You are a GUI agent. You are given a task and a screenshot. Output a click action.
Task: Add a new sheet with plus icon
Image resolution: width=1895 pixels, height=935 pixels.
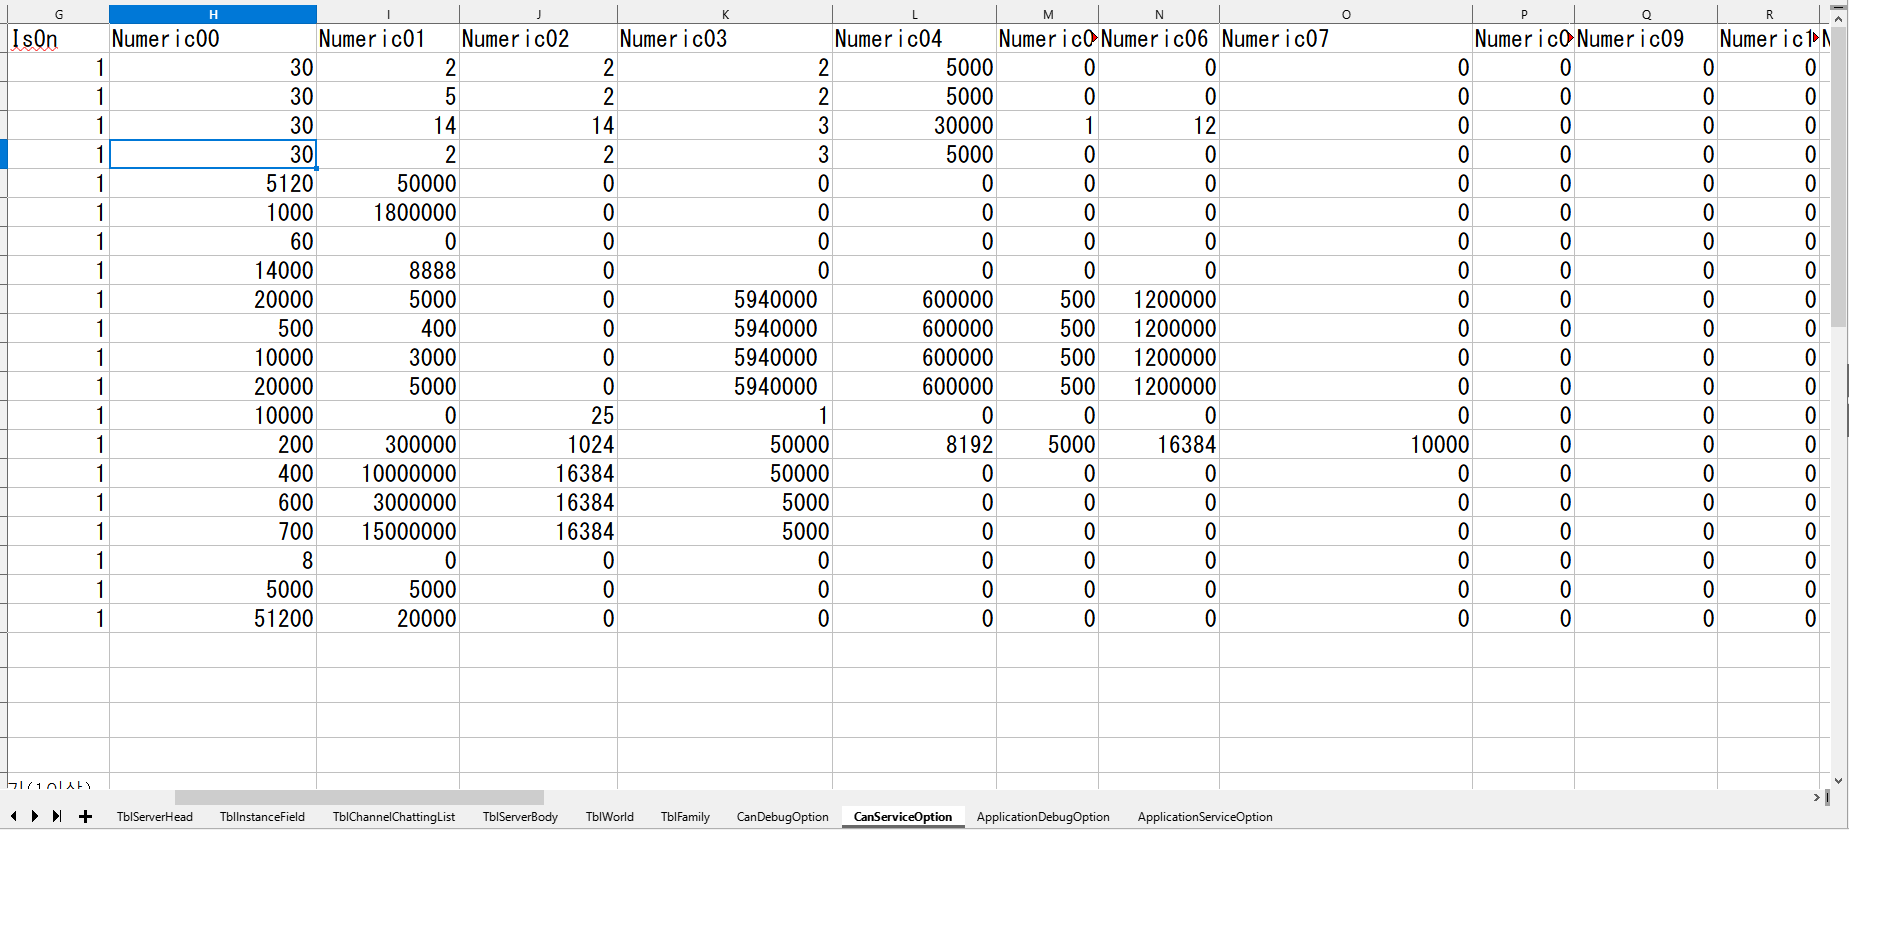[x=86, y=817]
